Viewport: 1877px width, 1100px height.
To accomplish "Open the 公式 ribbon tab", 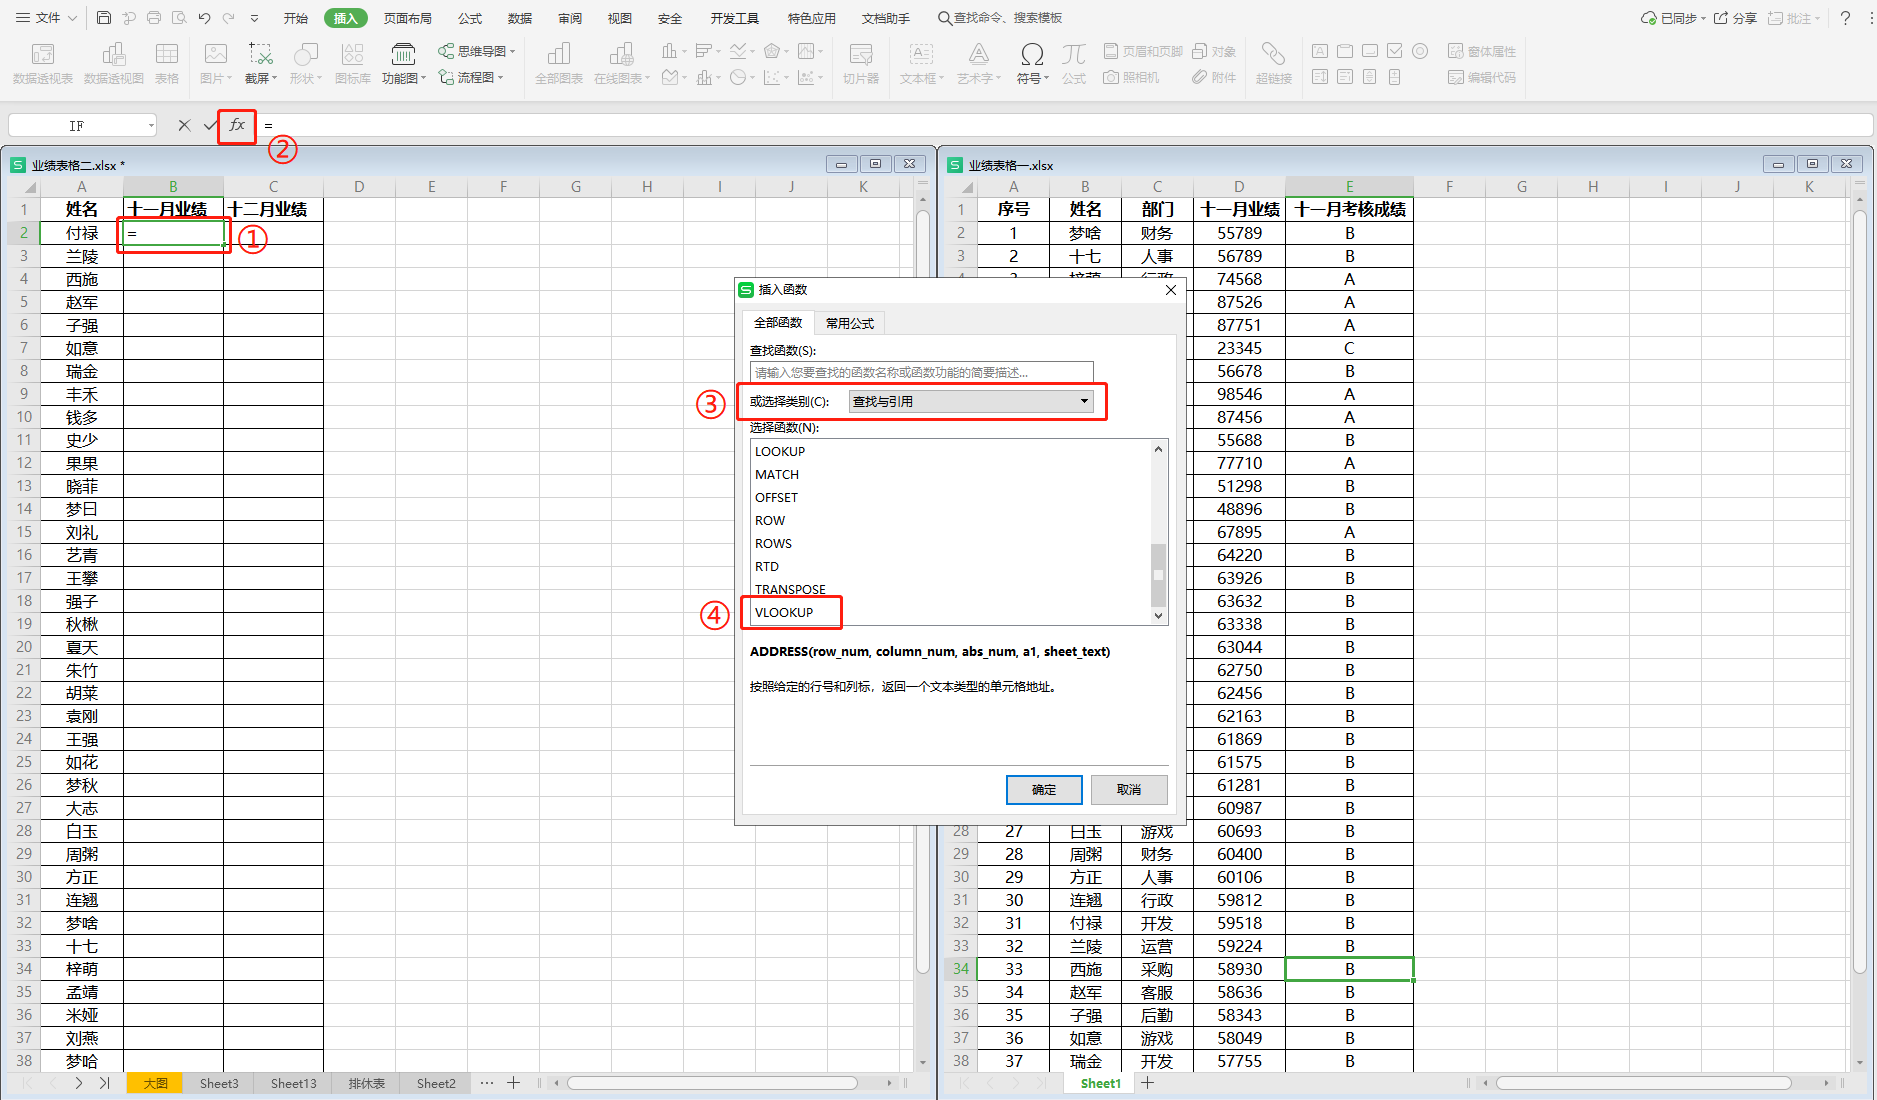I will pyautogui.click(x=469, y=18).
